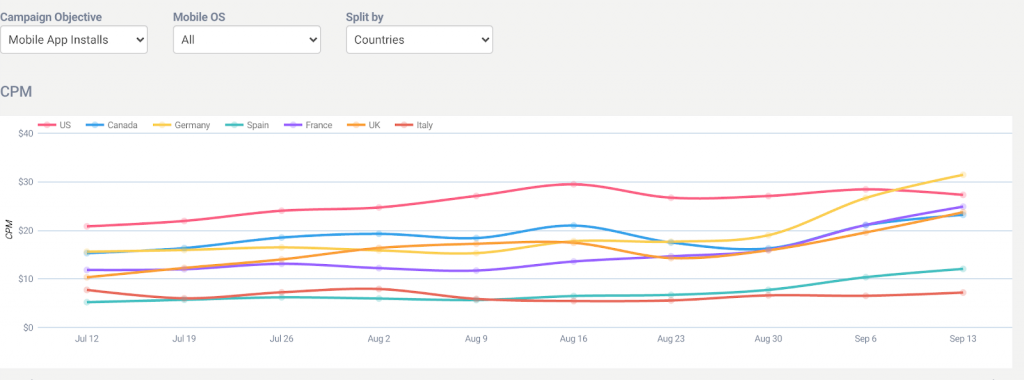Select the Spain point on Jul 12
Image resolution: width=1024 pixels, height=380 pixels.
tap(87, 302)
